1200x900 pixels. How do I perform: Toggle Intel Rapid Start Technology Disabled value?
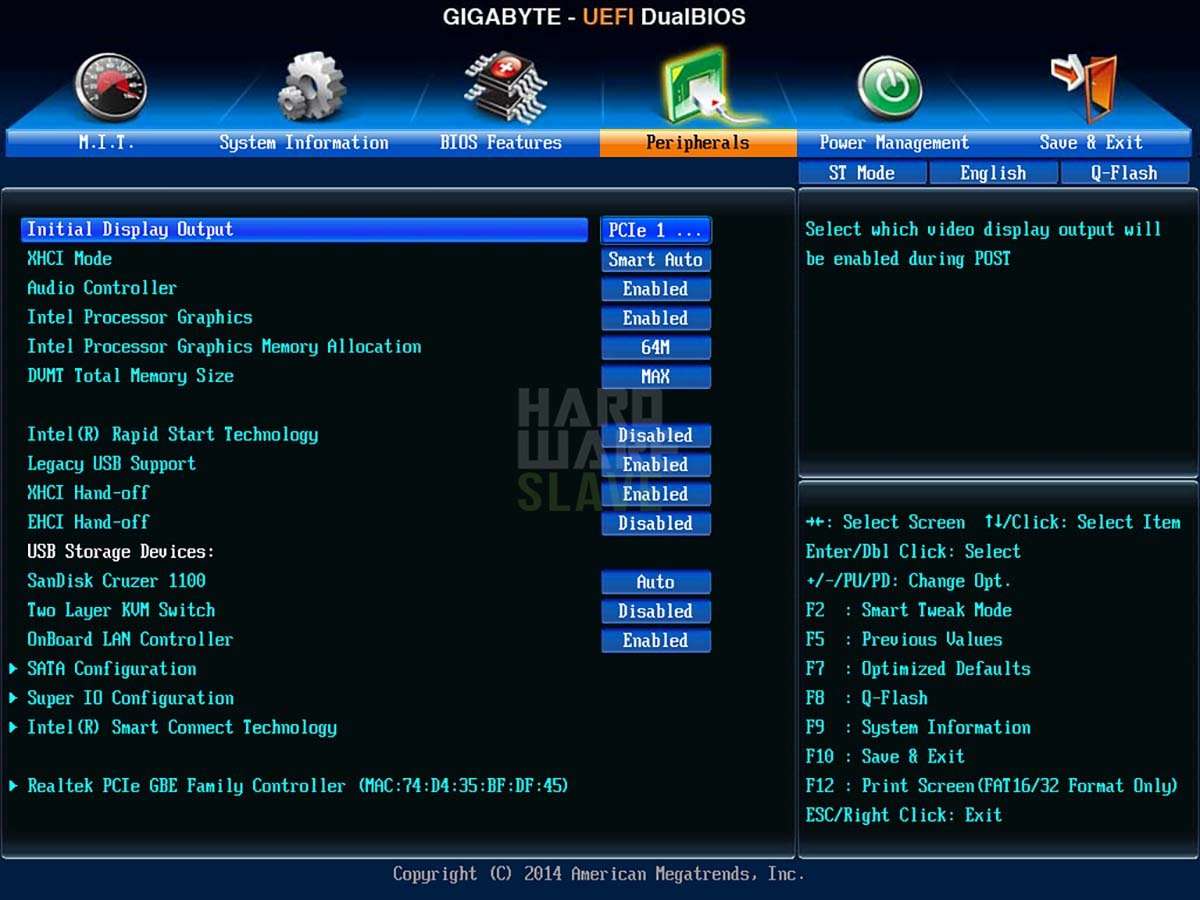tap(656, 436)
